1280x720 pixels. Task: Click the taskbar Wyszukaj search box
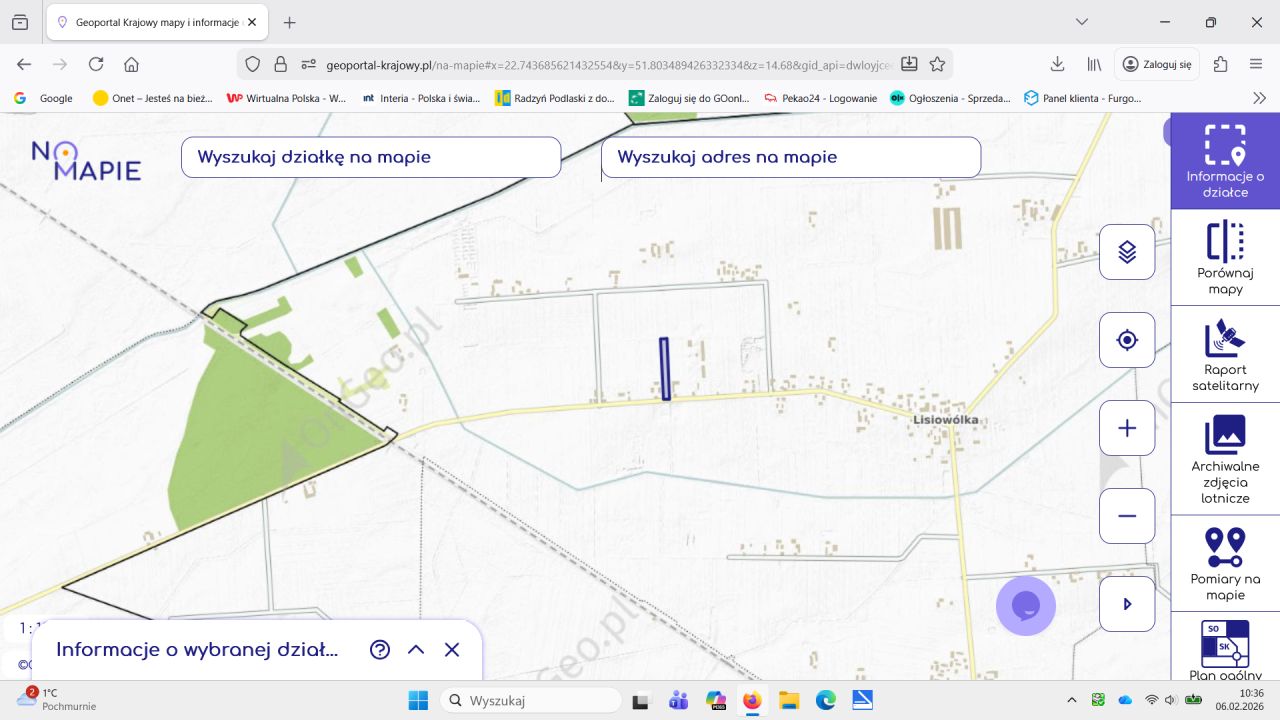531,700
